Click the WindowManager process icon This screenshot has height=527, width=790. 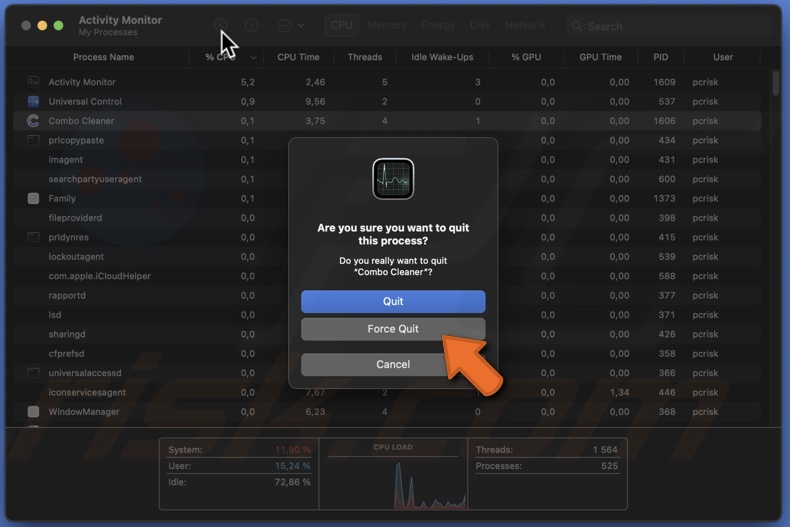tap(33, 412)
